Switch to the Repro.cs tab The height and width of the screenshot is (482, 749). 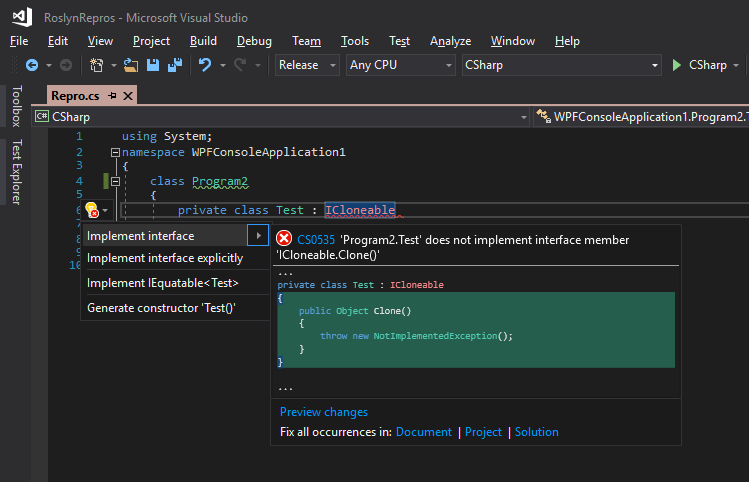[x=75, y=96]
